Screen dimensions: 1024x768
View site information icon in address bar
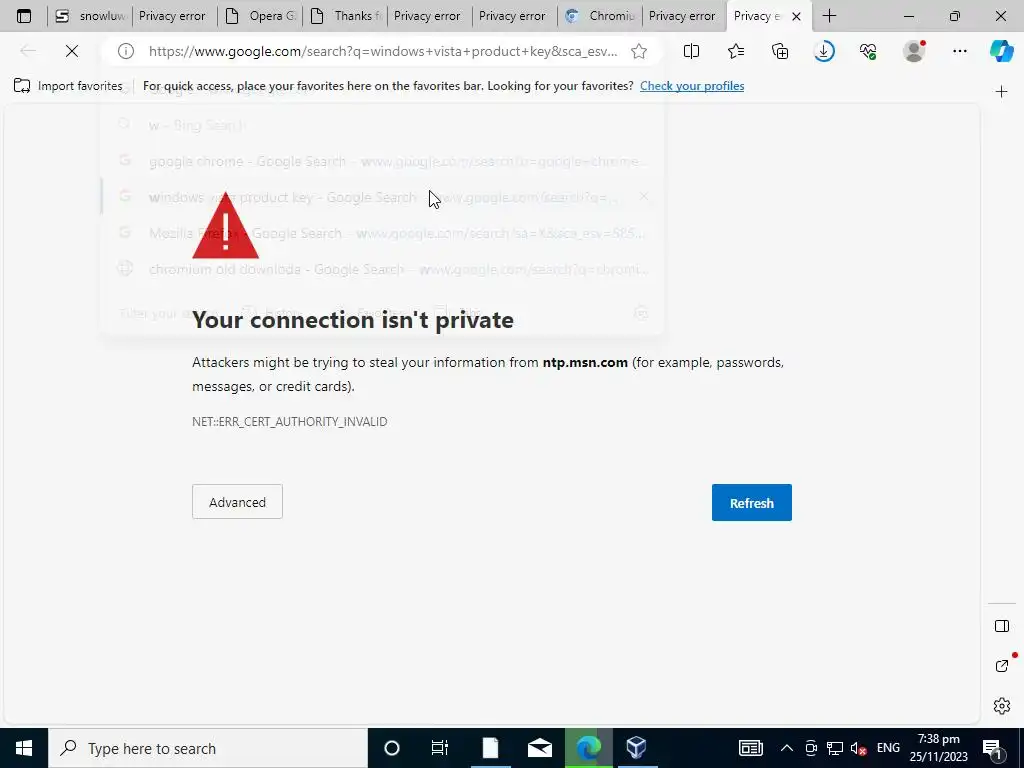(x=125, y=51)
